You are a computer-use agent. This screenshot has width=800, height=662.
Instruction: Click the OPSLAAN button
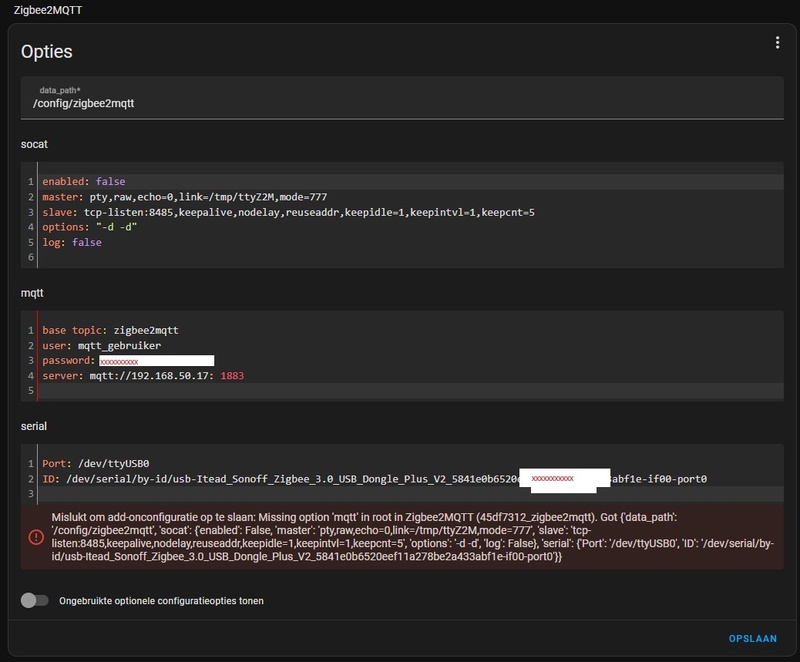753,639
